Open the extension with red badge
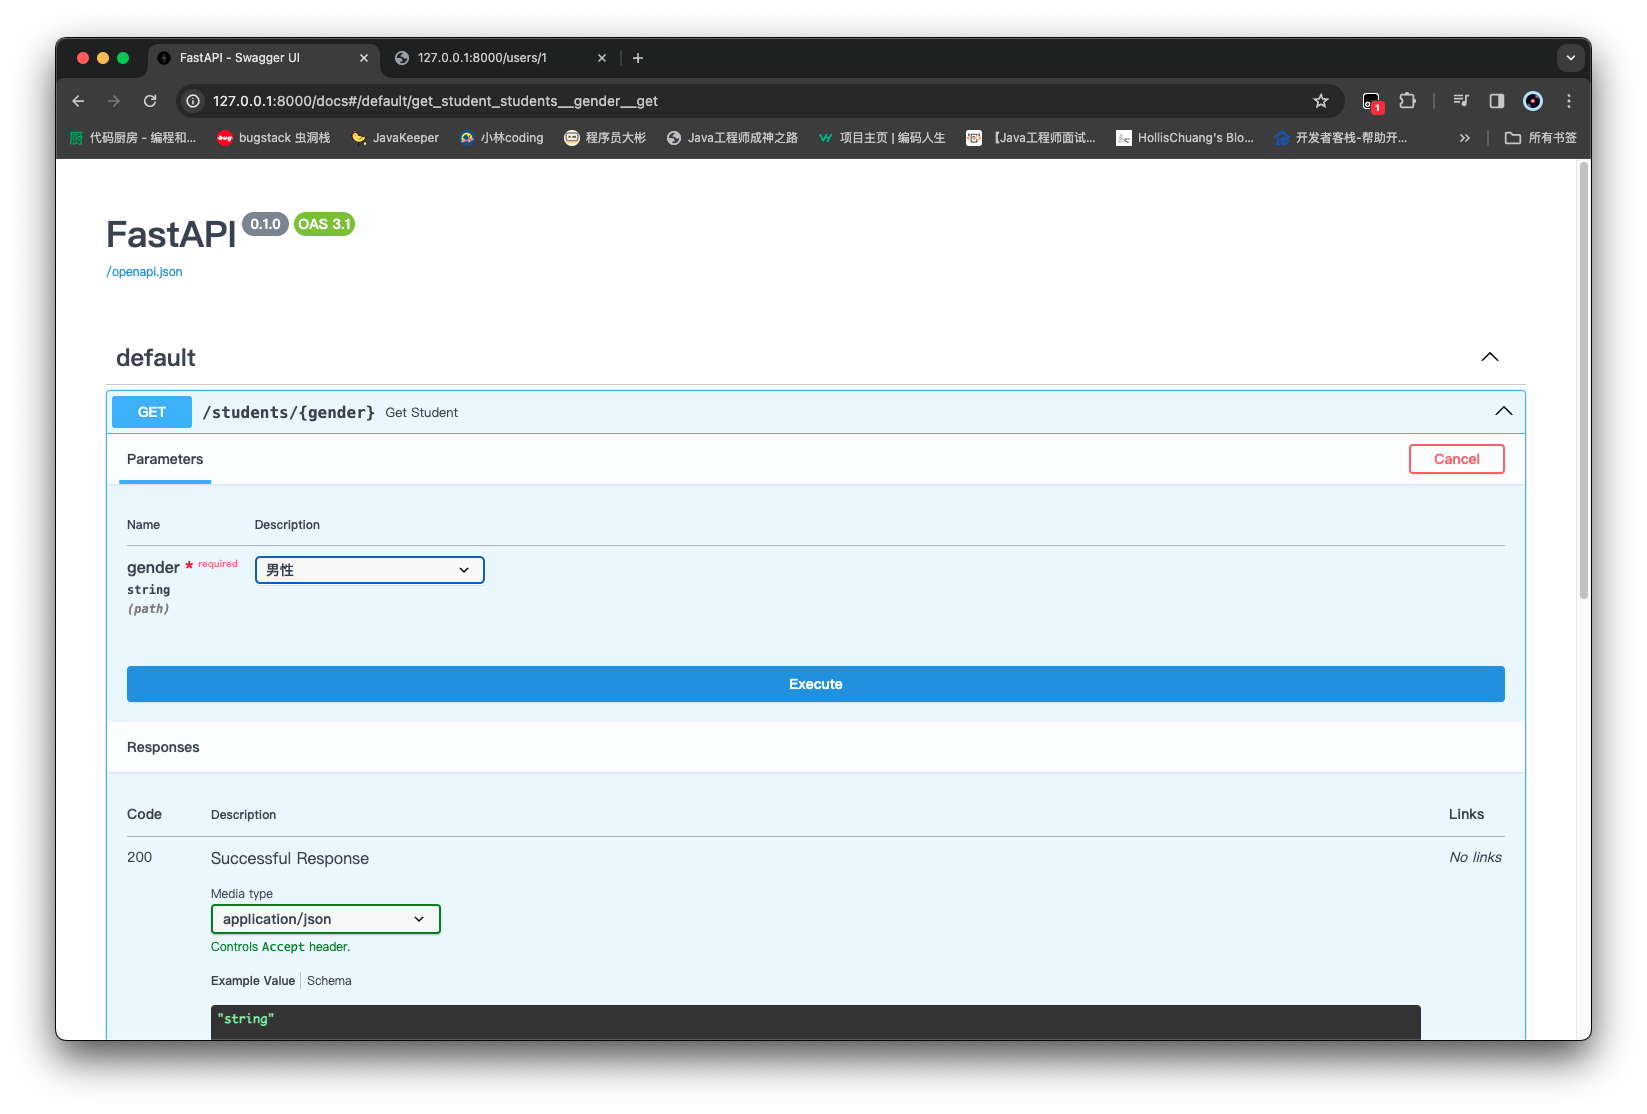 pyautogui.click(x=1372, y=101)
